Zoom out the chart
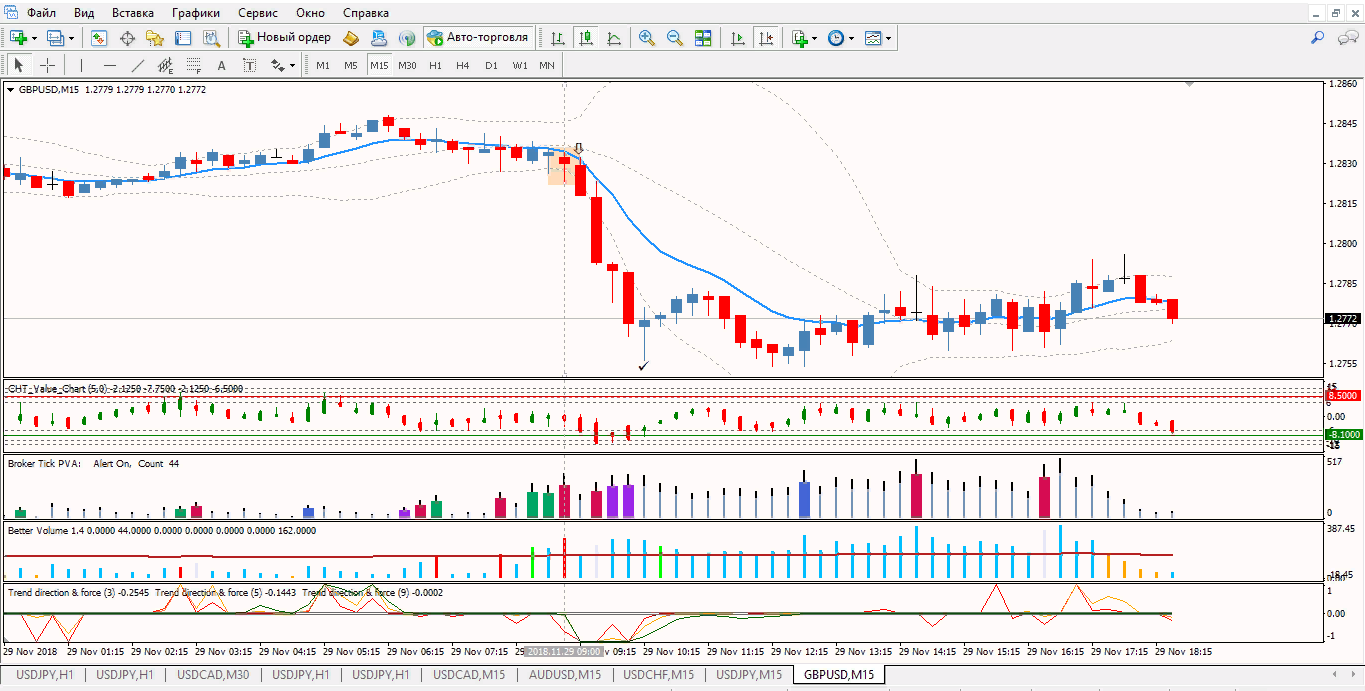Image resolution: width=1365 pixels, height=691 pixels. [x=674, y=38]
